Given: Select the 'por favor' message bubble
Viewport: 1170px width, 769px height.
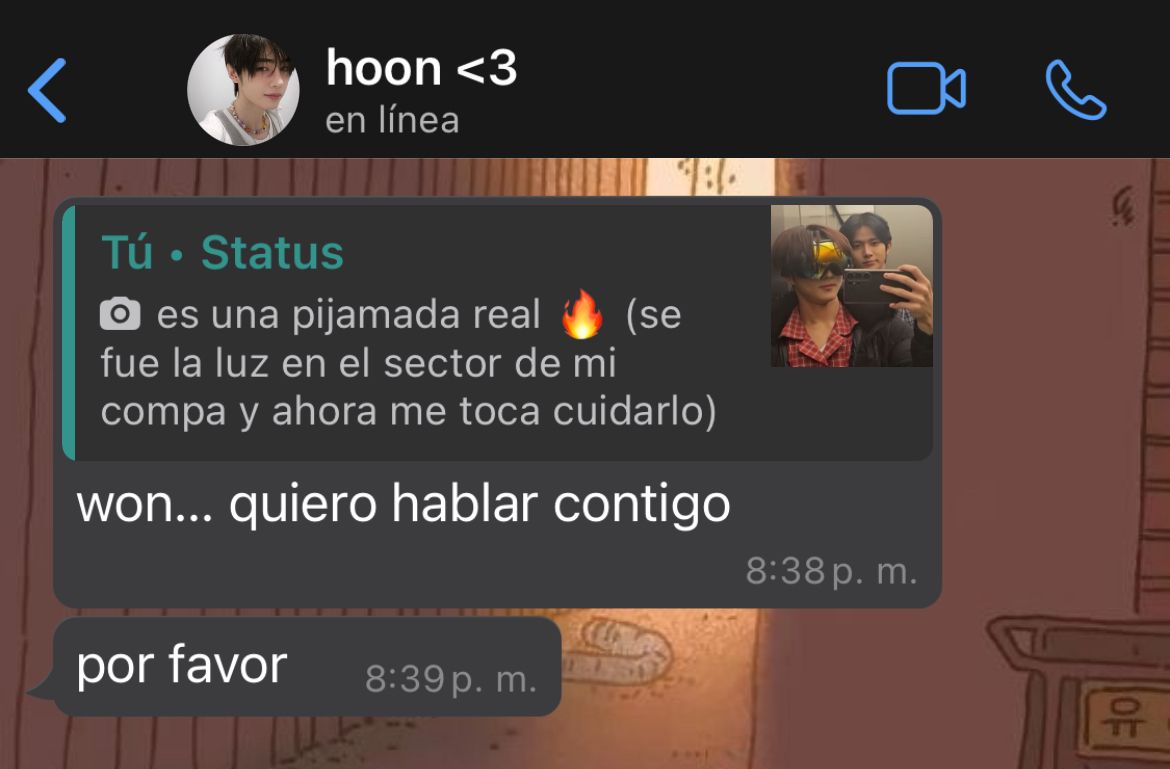Looking at the screenshot, I should tap(307, 667).
